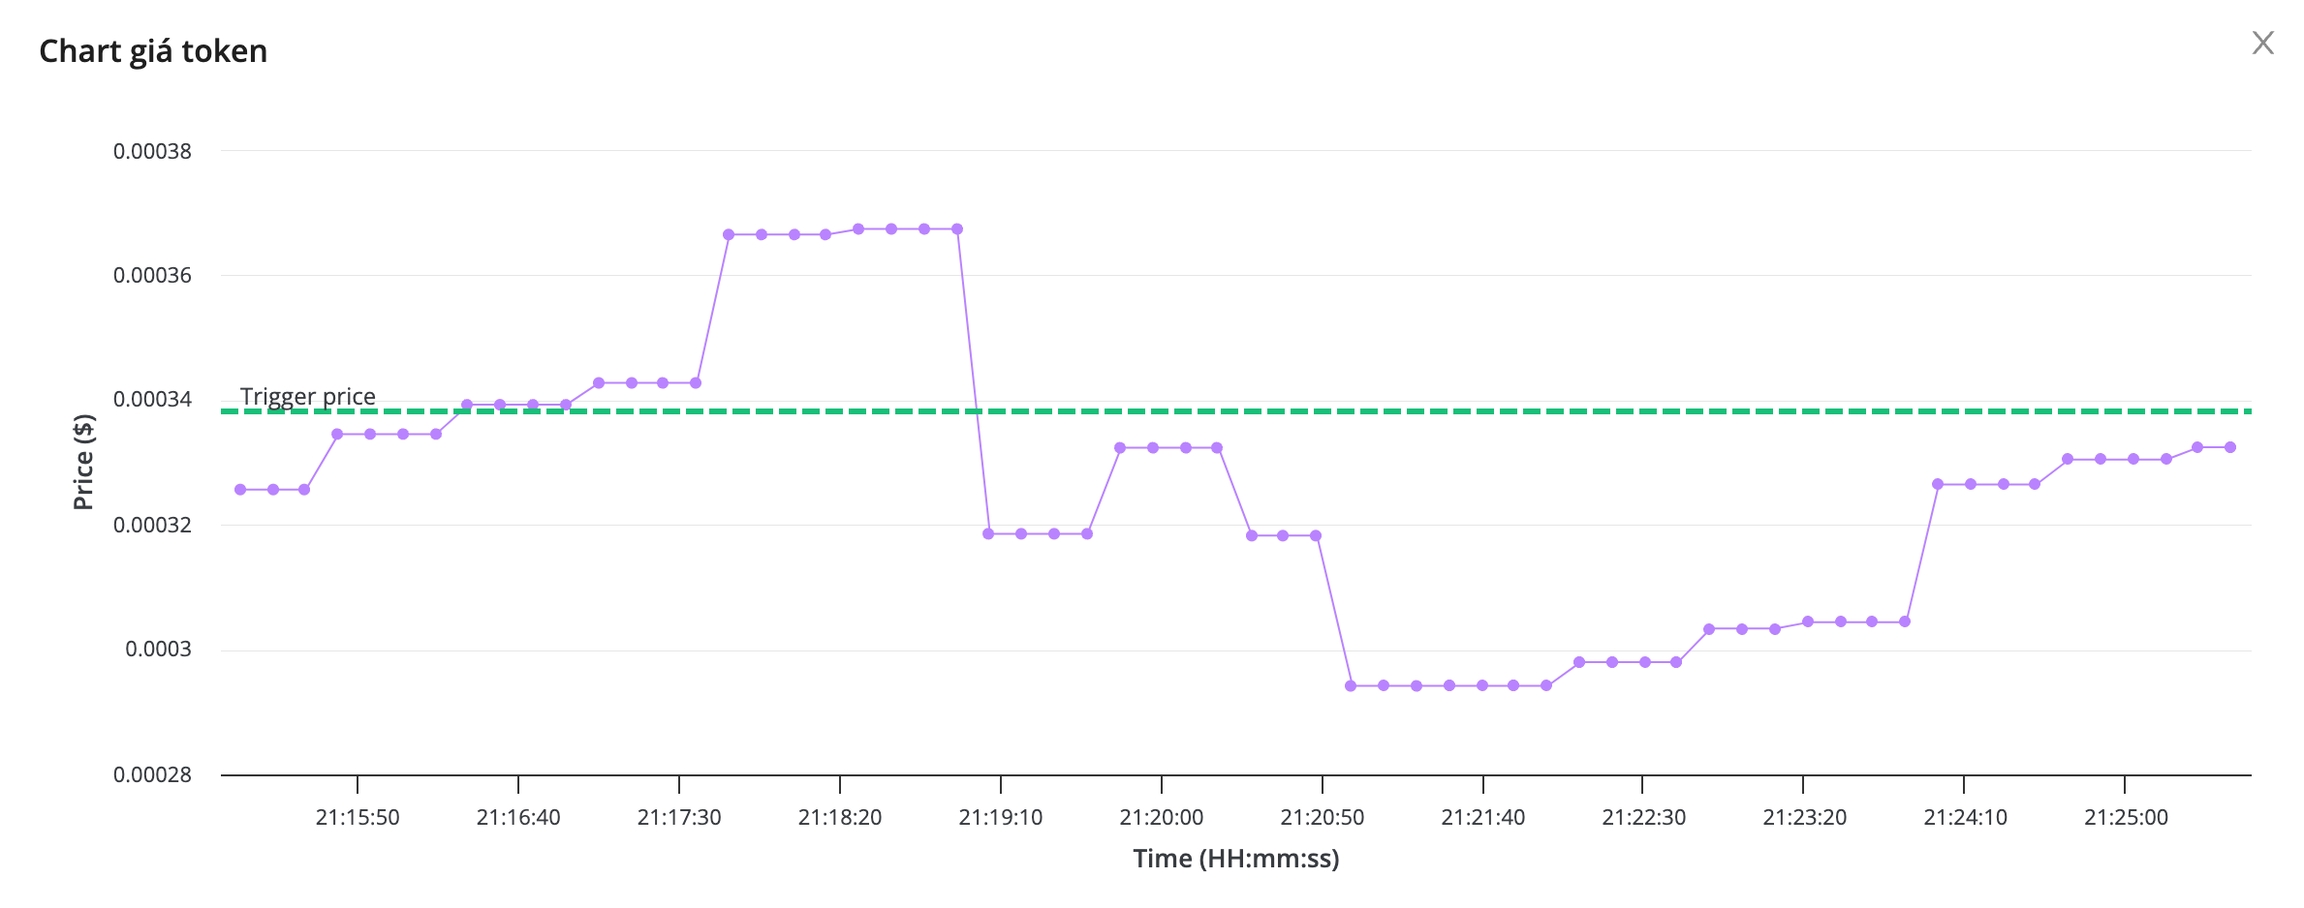Screen dimensions: 2304x908
Task: Select the 21:17:30 time axis label
Action: pos(679,817)
